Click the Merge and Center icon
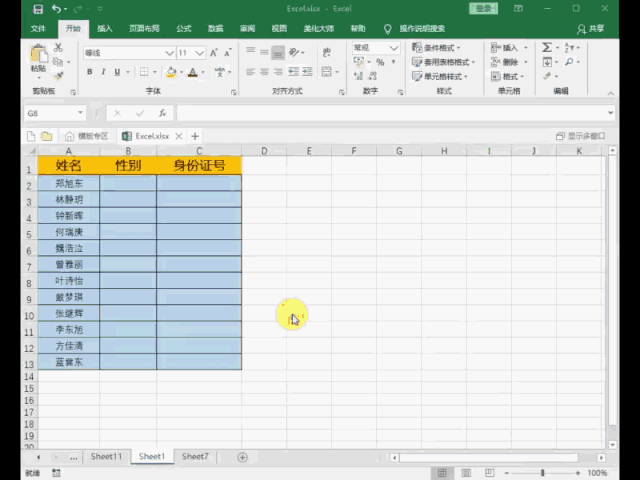The image size is (640, 480). point(327,72)
